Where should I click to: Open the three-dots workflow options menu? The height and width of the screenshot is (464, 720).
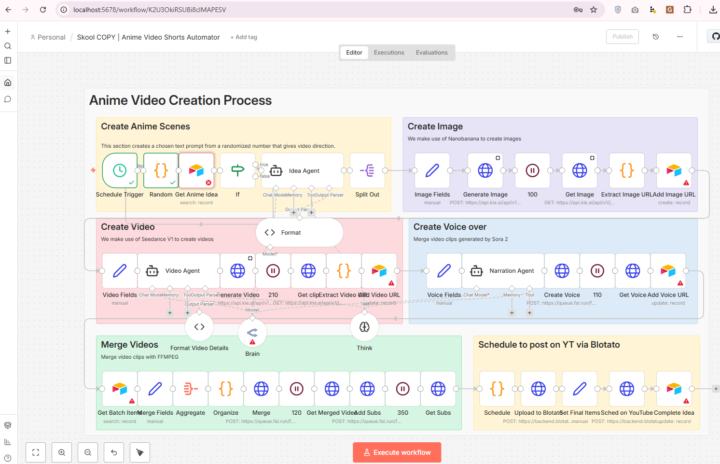coord(680,37)
